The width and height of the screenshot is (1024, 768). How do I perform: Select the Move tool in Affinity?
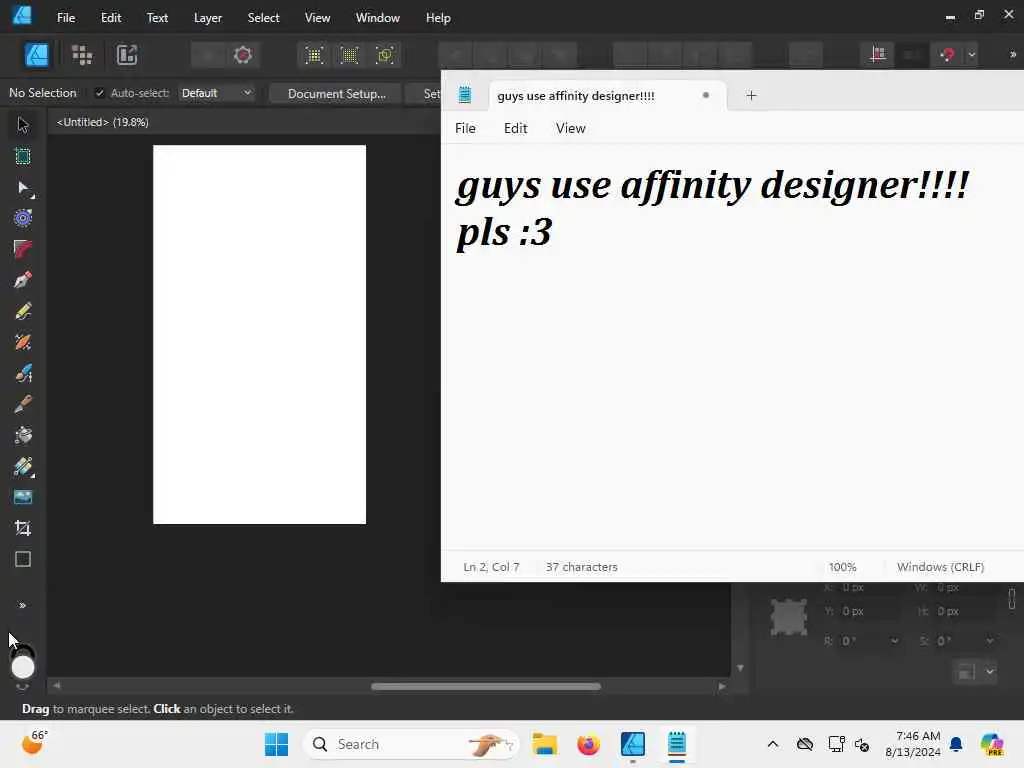[x=23, y=124]
